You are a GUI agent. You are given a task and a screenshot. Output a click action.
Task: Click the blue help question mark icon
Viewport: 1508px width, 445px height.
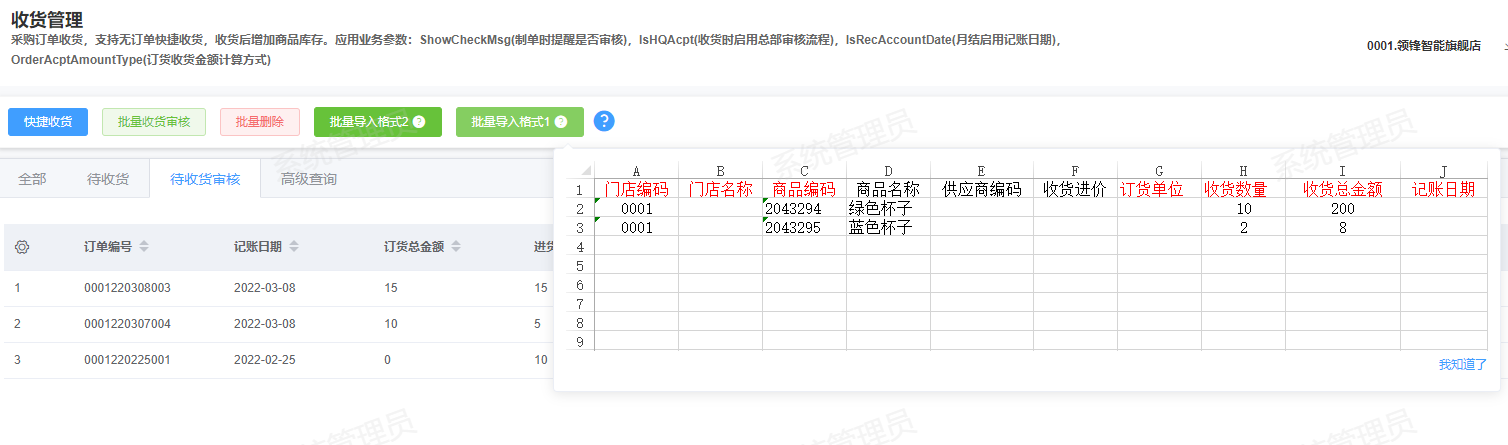tap(604, 121)
